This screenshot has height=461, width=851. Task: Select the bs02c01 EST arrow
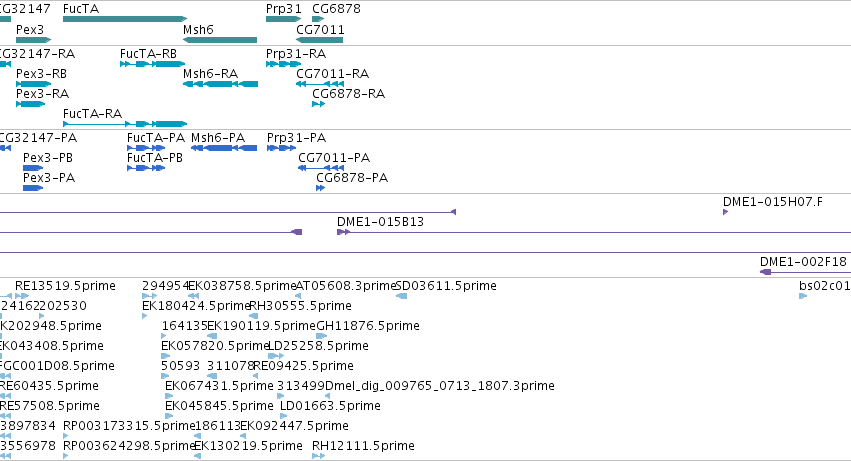click(803, 296)
